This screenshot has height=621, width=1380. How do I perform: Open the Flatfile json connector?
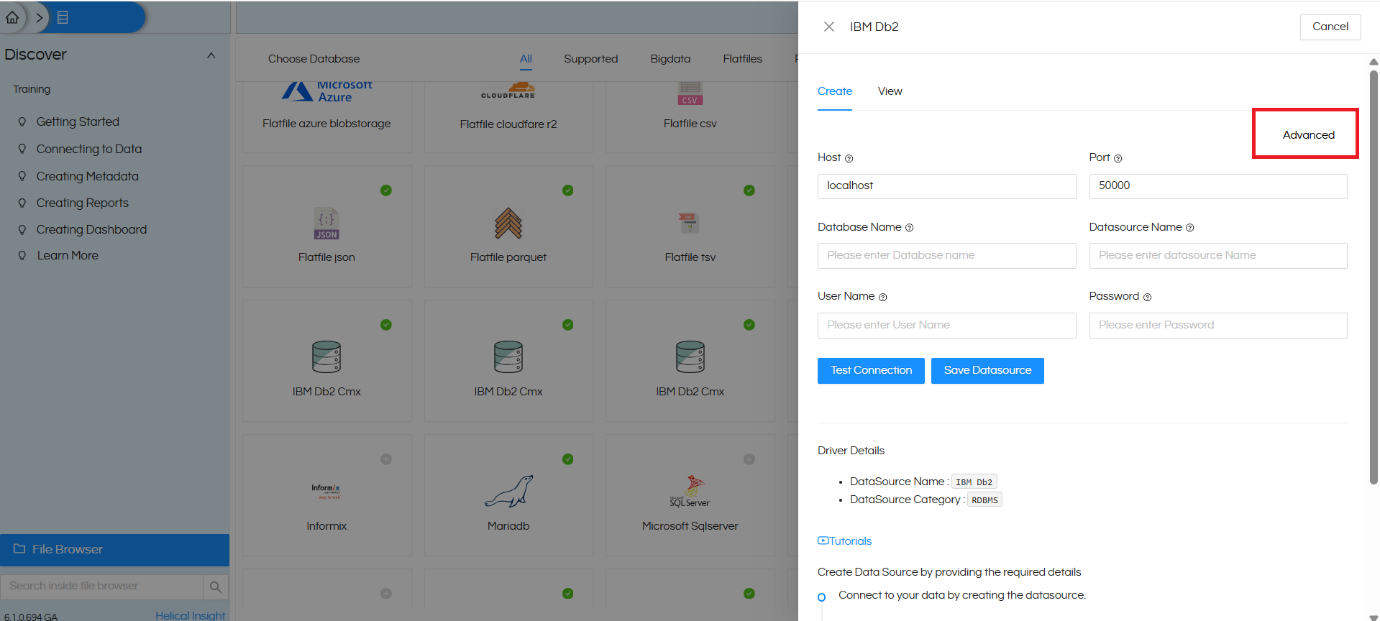coord(326,226)
